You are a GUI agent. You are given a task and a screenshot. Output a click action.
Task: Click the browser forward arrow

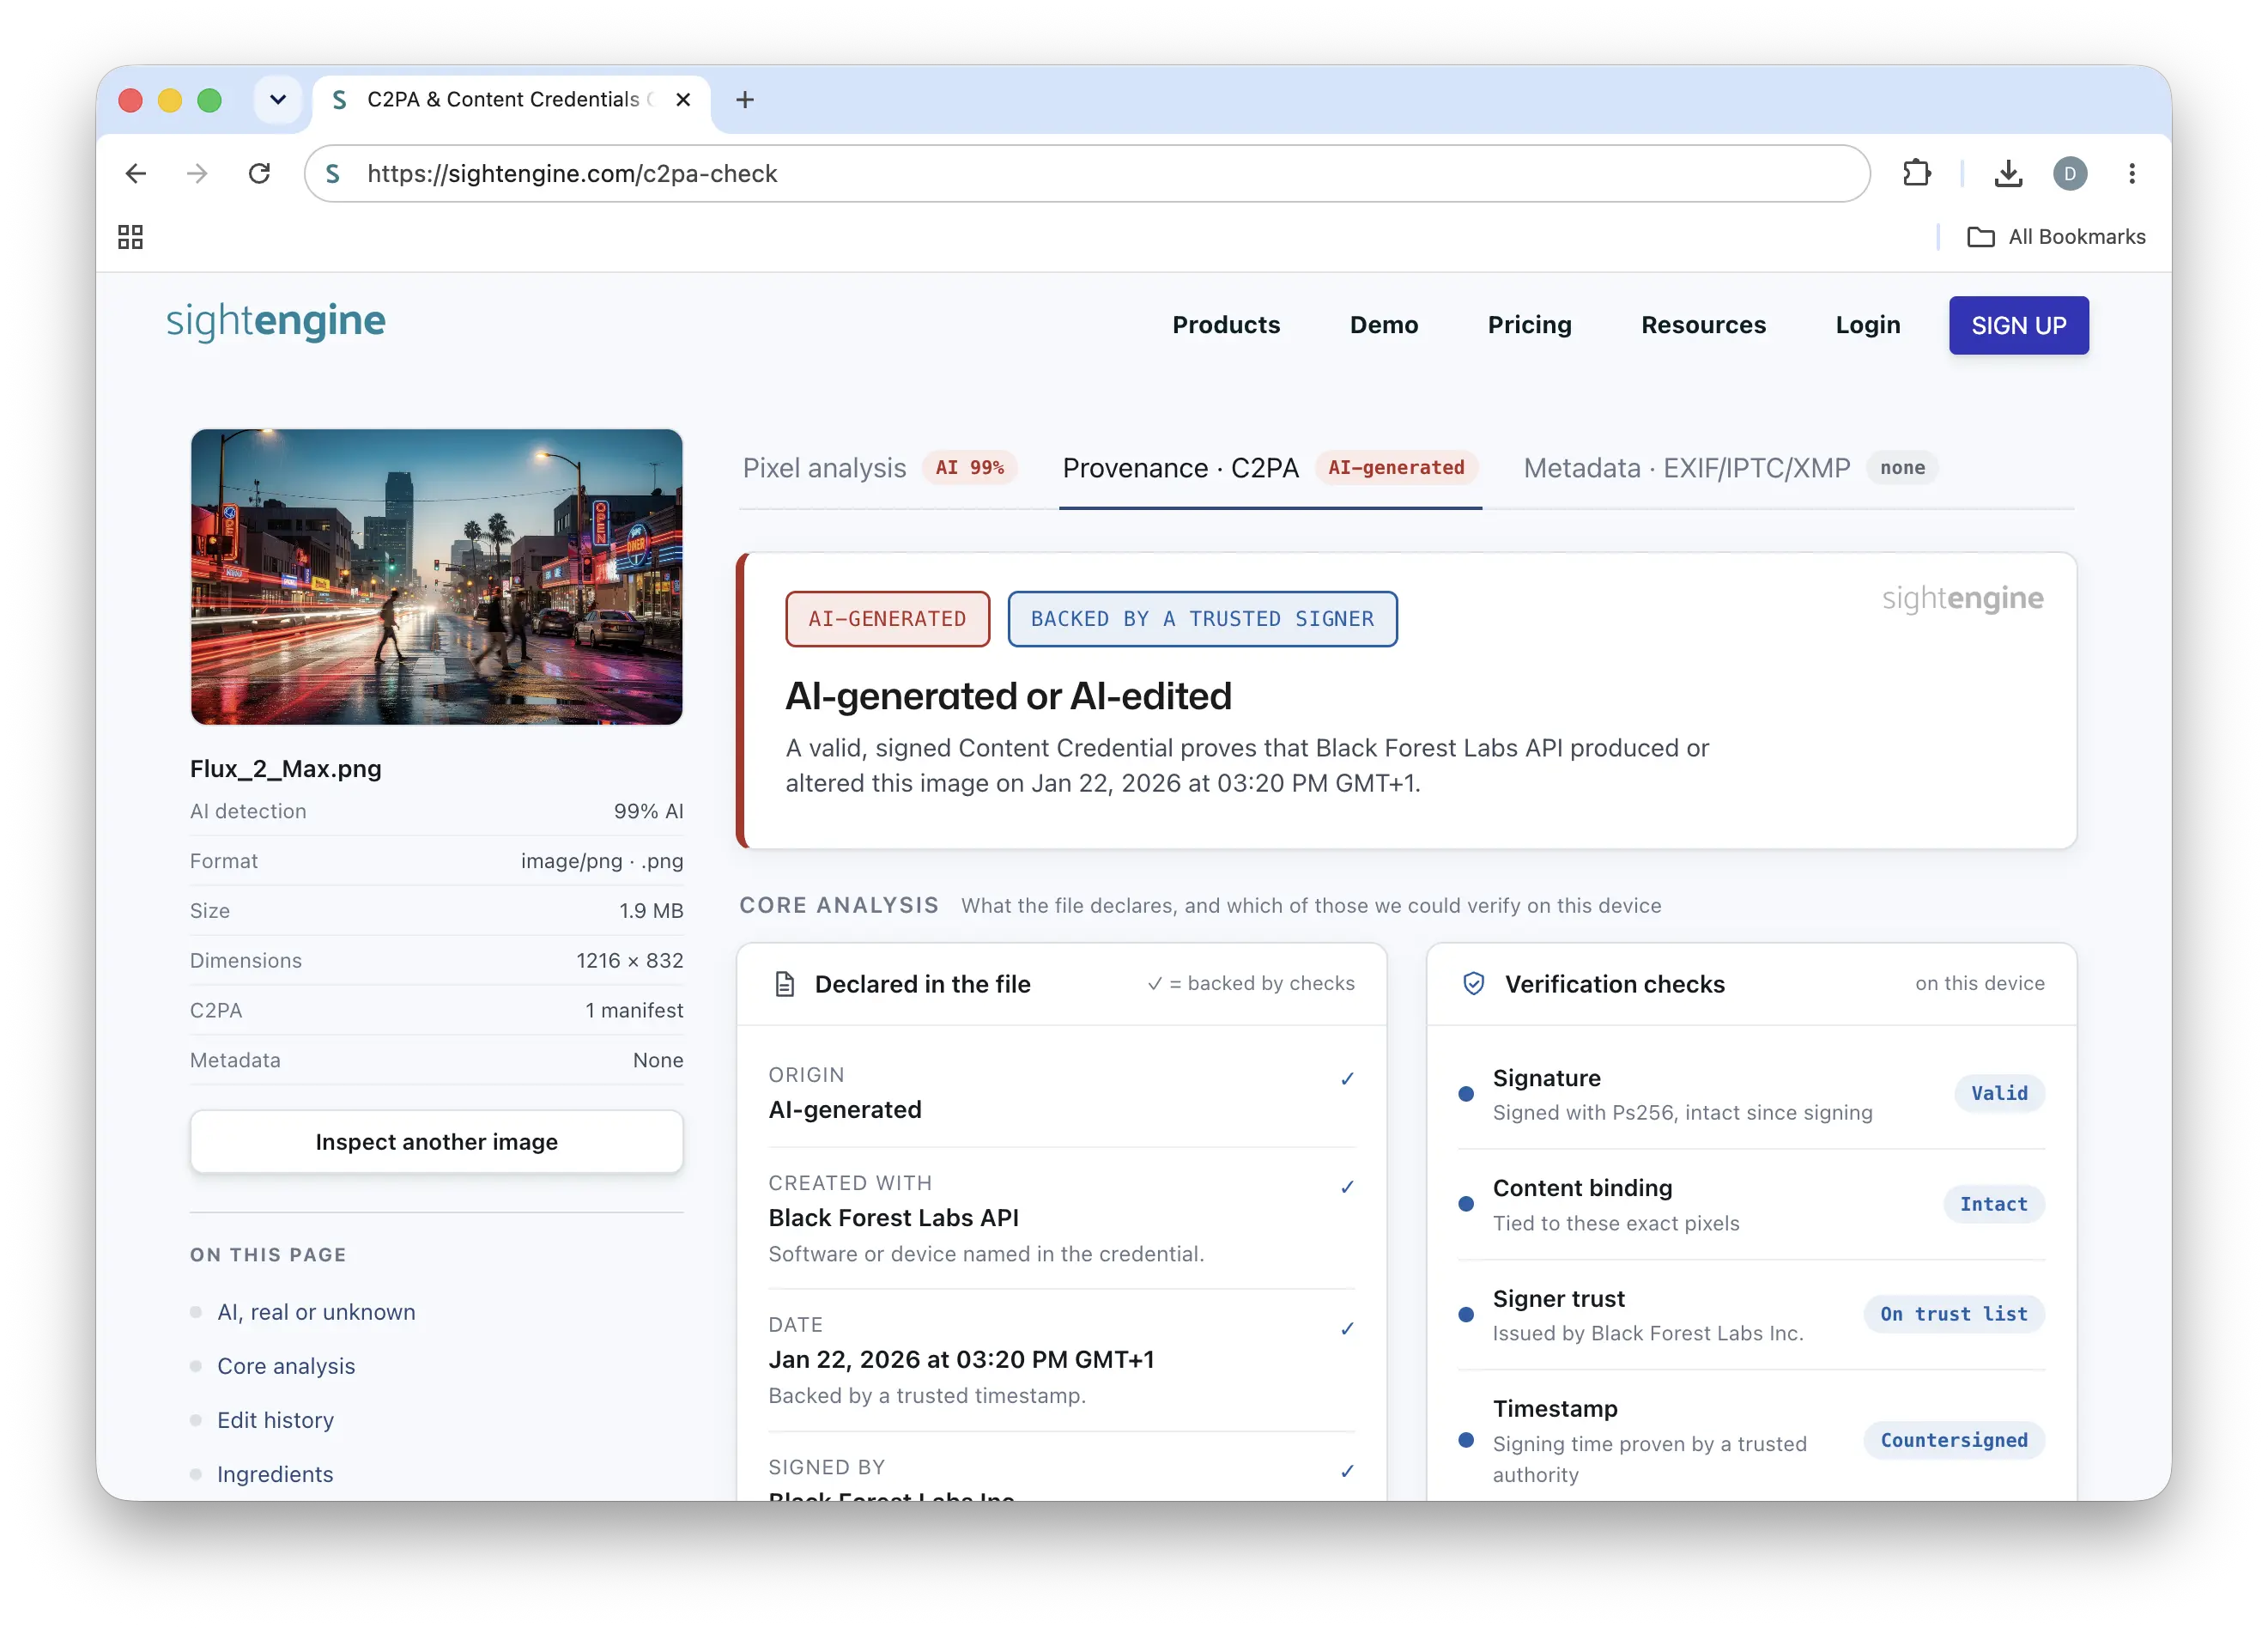[197, 173]
